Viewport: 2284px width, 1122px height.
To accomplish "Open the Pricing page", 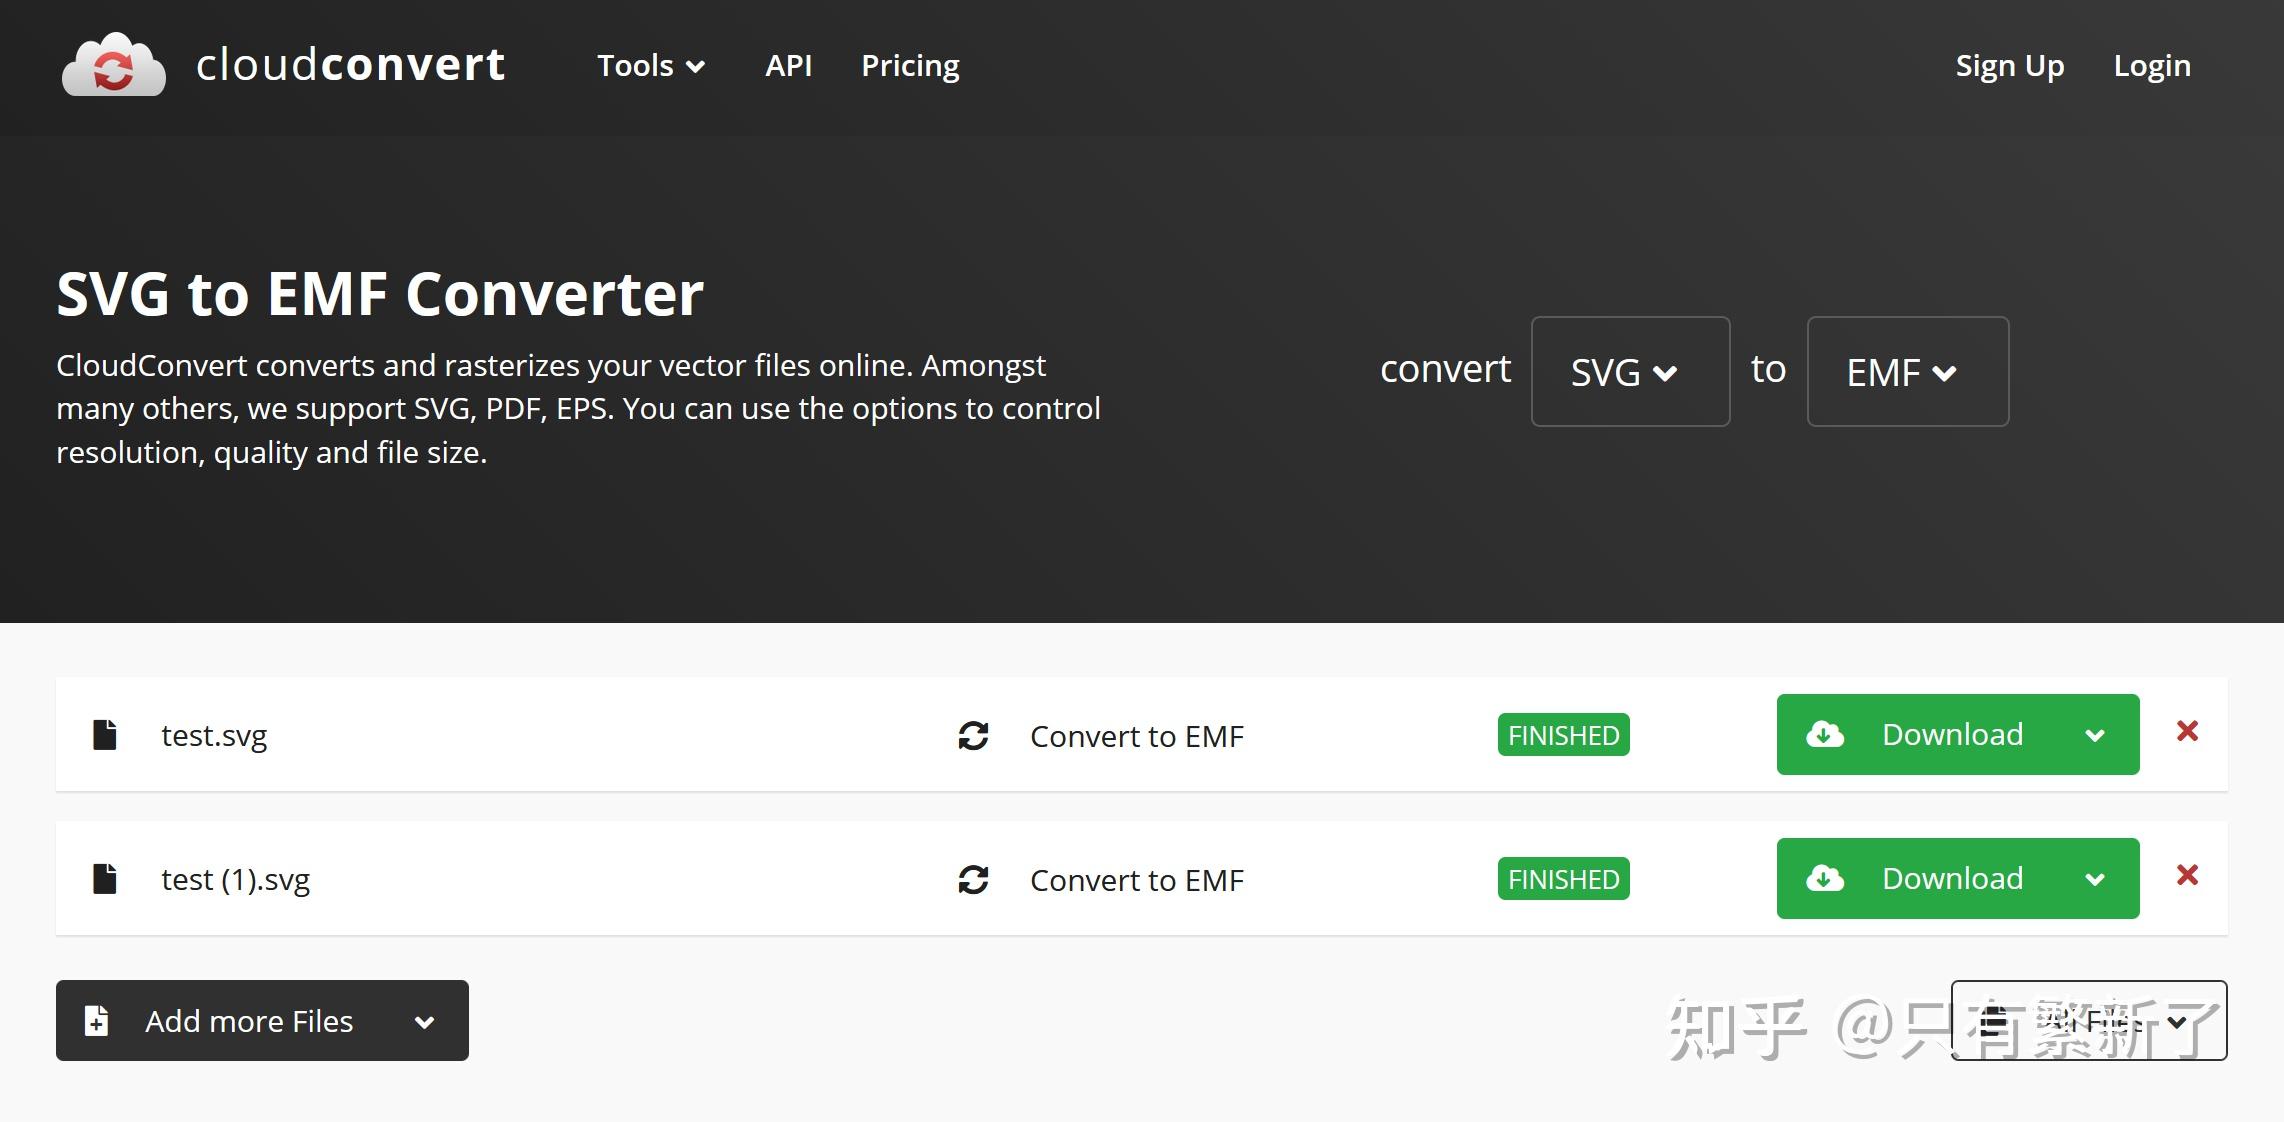I will point(910,66).
